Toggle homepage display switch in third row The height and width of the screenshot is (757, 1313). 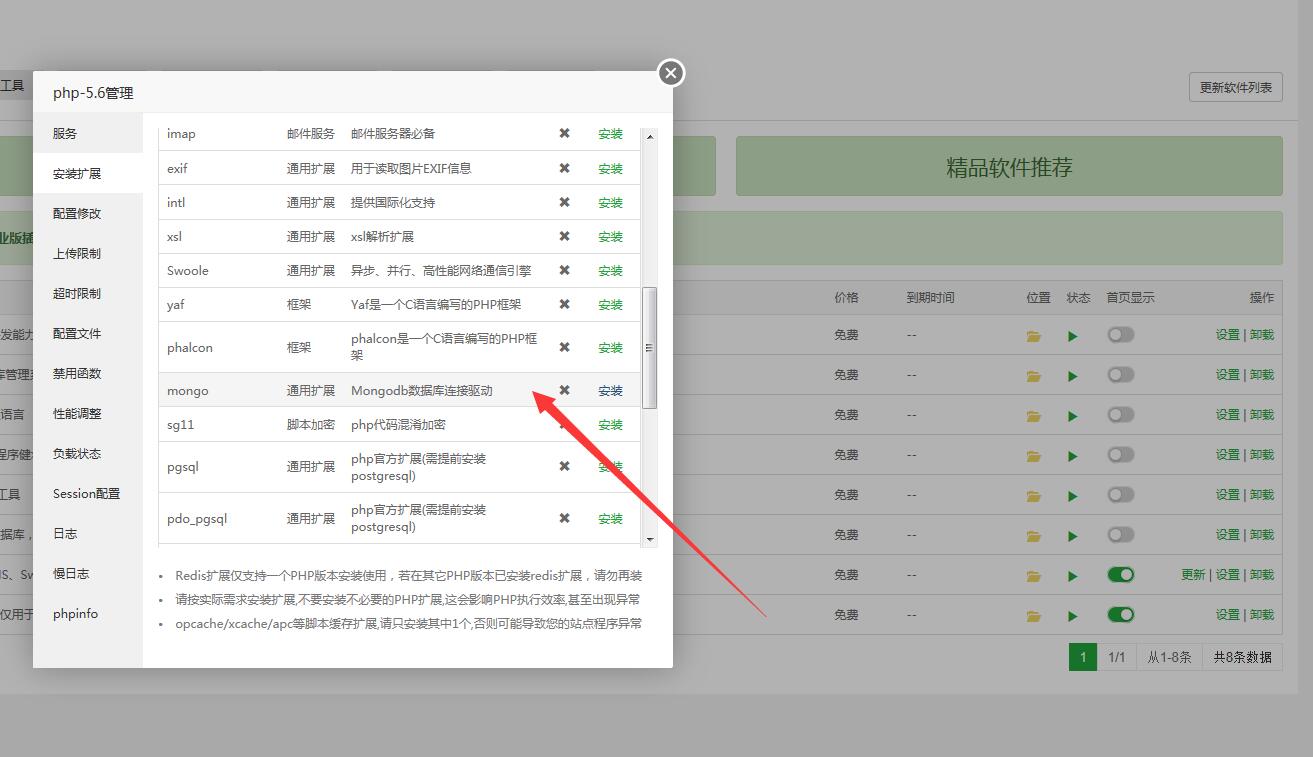click(x=1120, y=415)
